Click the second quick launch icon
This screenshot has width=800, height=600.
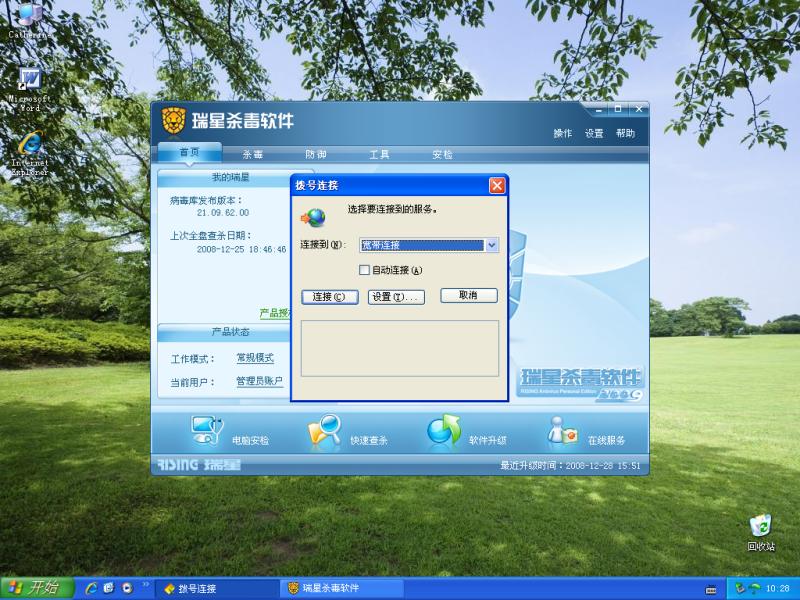(x=109, y=588)
